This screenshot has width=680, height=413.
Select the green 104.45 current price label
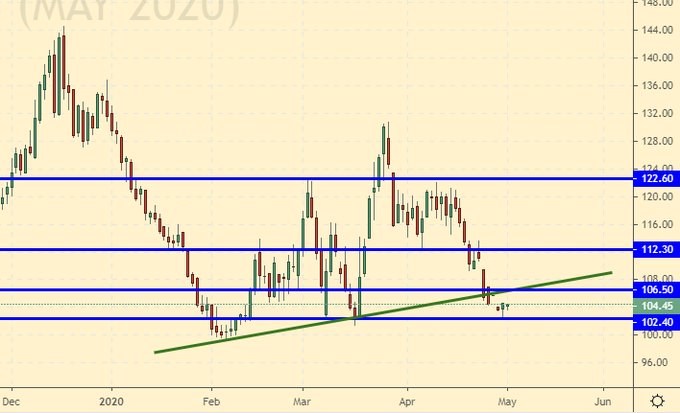point(656,305)
